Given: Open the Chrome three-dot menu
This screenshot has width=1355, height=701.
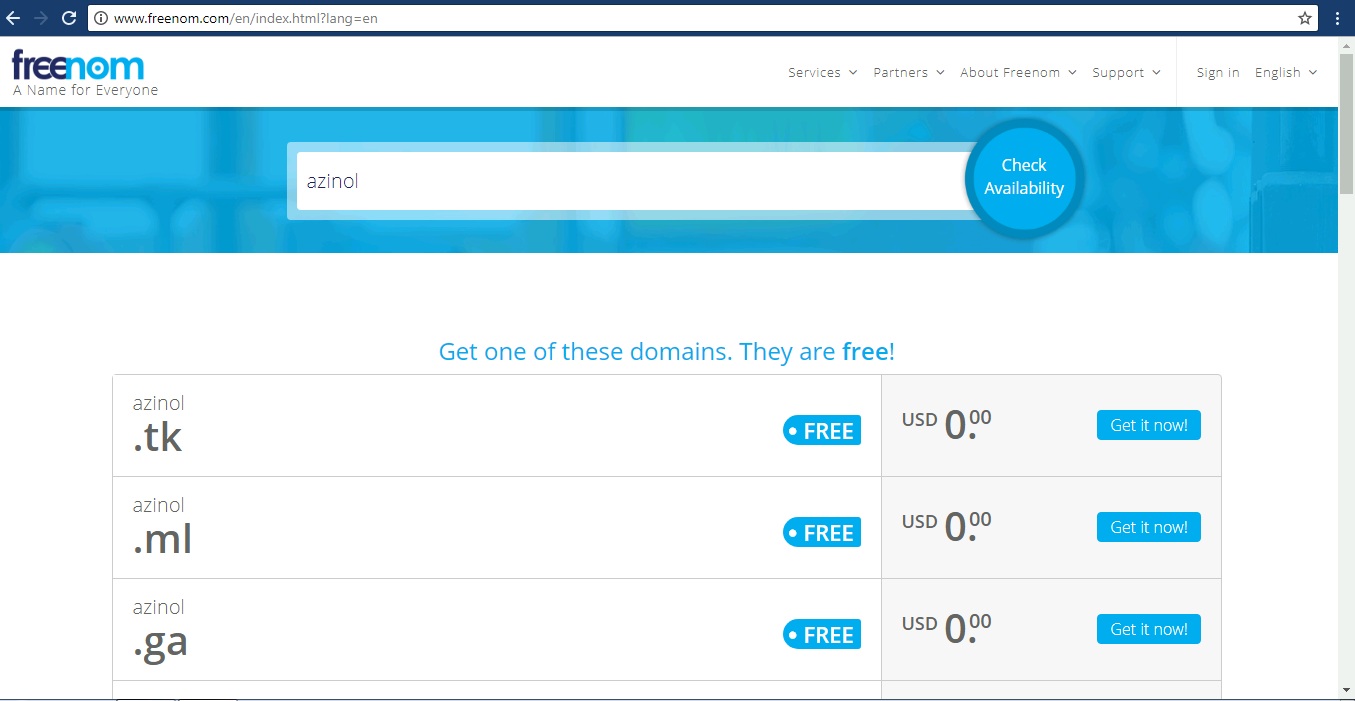Looking at the screenshot, I should point(1337,18).
